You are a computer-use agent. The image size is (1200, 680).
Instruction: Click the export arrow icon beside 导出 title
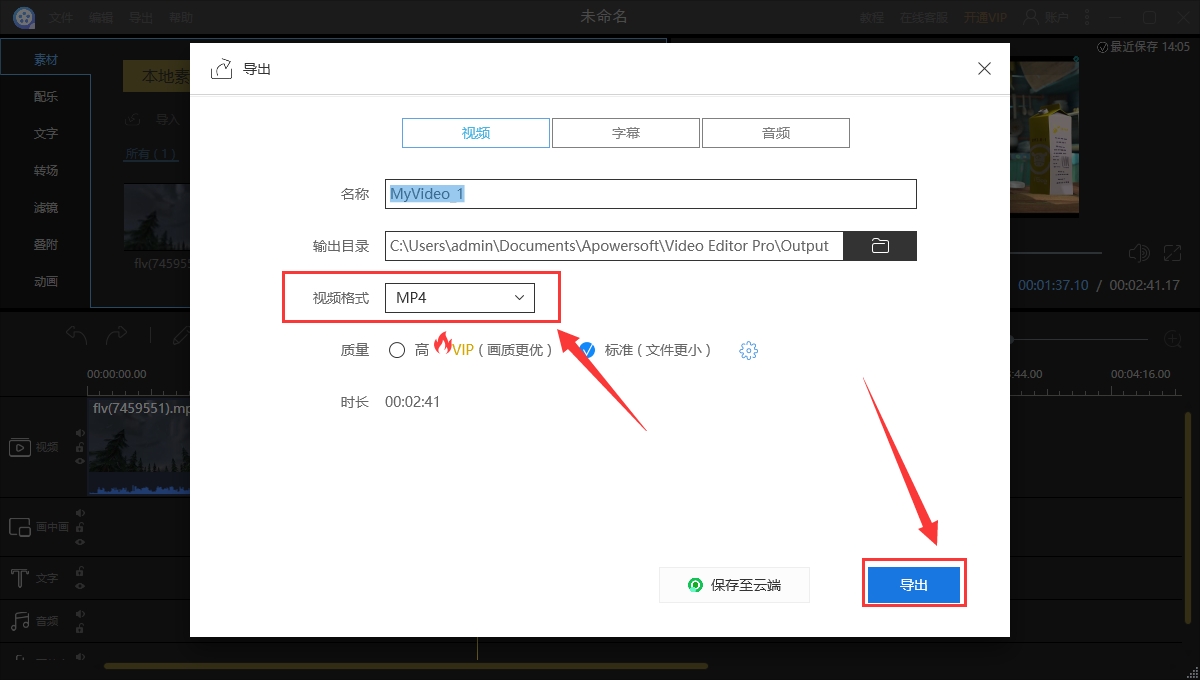[221, 69]
